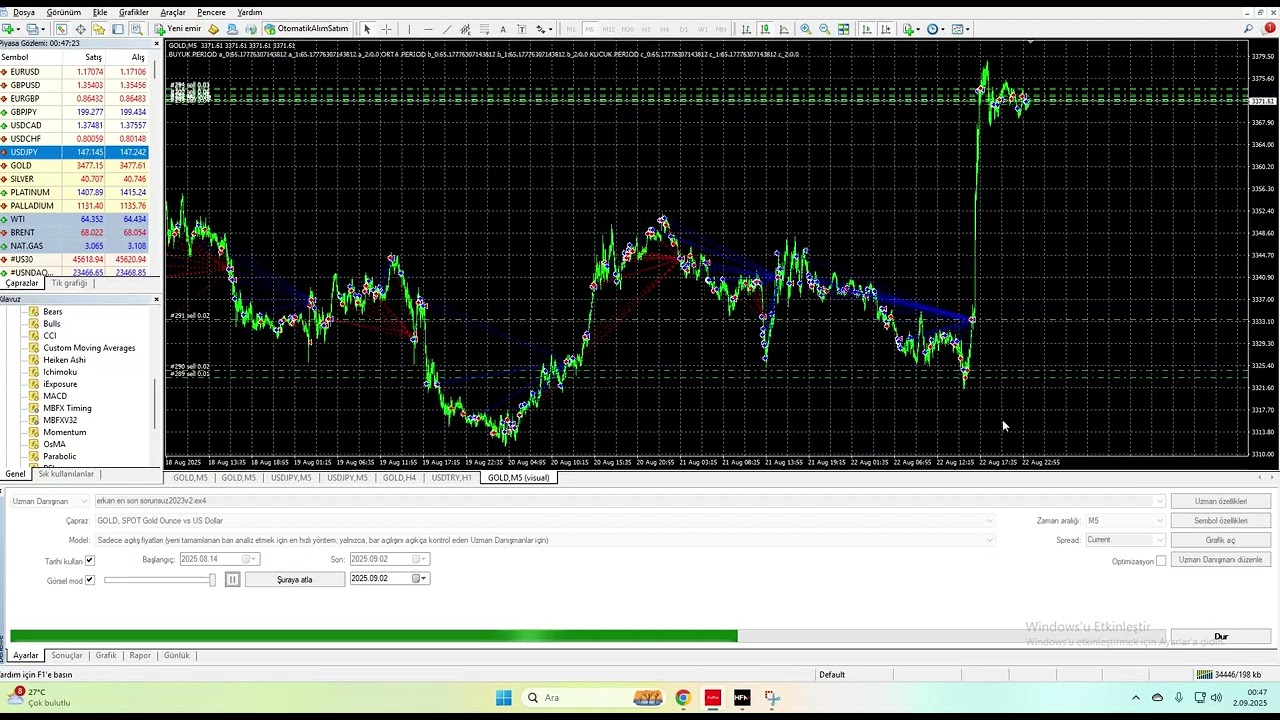Image resolution: width=1280 pixels, height=720 pixels.
Task: Toggle the Tarihi kullan checkbox
Action: tap(89, 561)
